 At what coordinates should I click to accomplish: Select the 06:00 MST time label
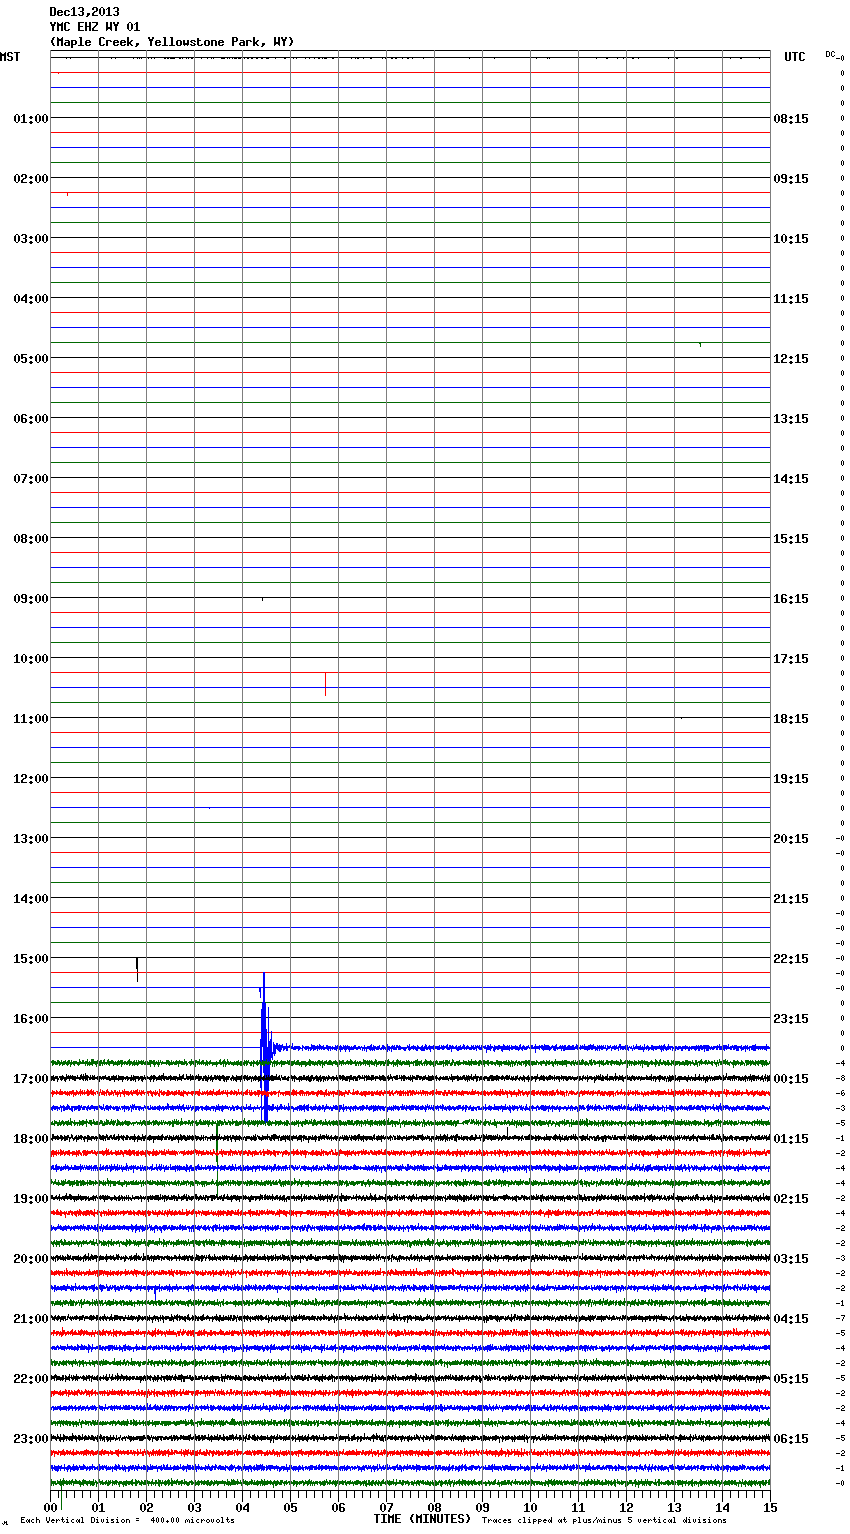point(31,419)
